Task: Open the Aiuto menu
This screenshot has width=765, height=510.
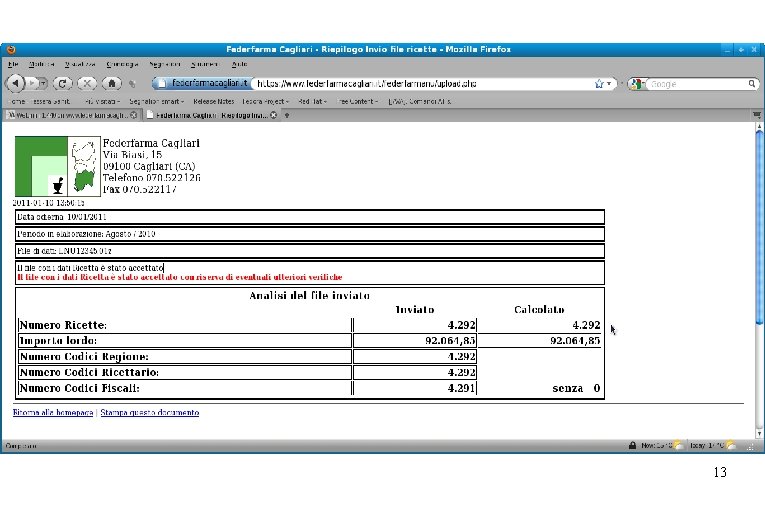Action: coord(239,64)
